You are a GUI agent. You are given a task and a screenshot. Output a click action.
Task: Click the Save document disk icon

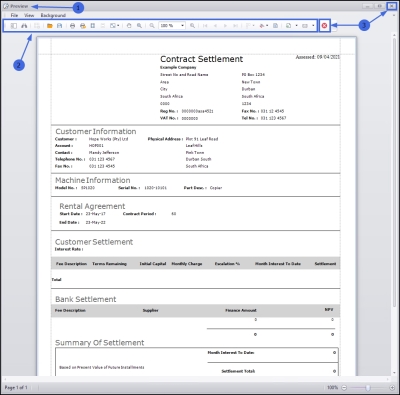coord(59,26)
